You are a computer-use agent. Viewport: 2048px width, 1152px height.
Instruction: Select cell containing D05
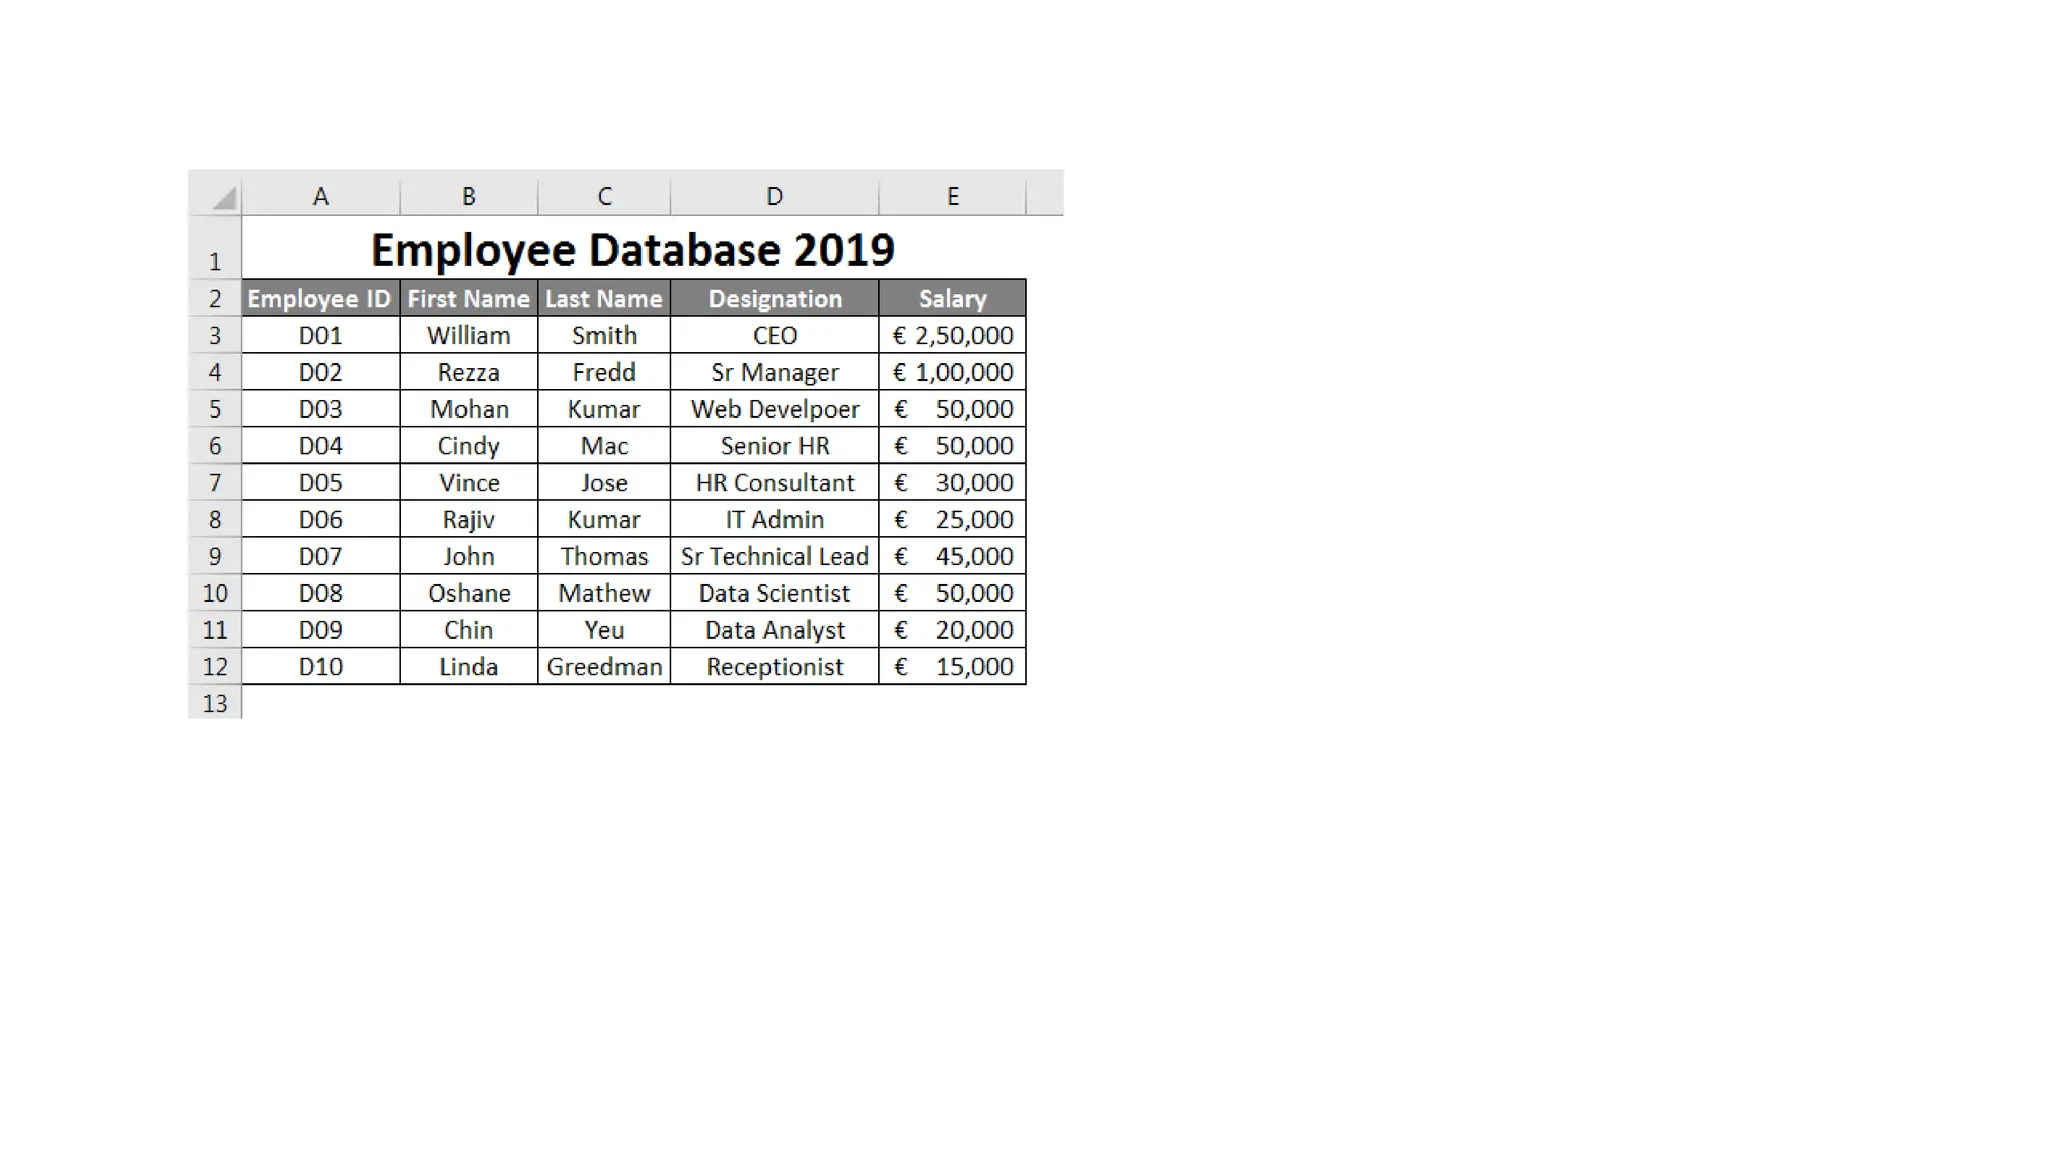pyautogui.click(x=321, y=482)
